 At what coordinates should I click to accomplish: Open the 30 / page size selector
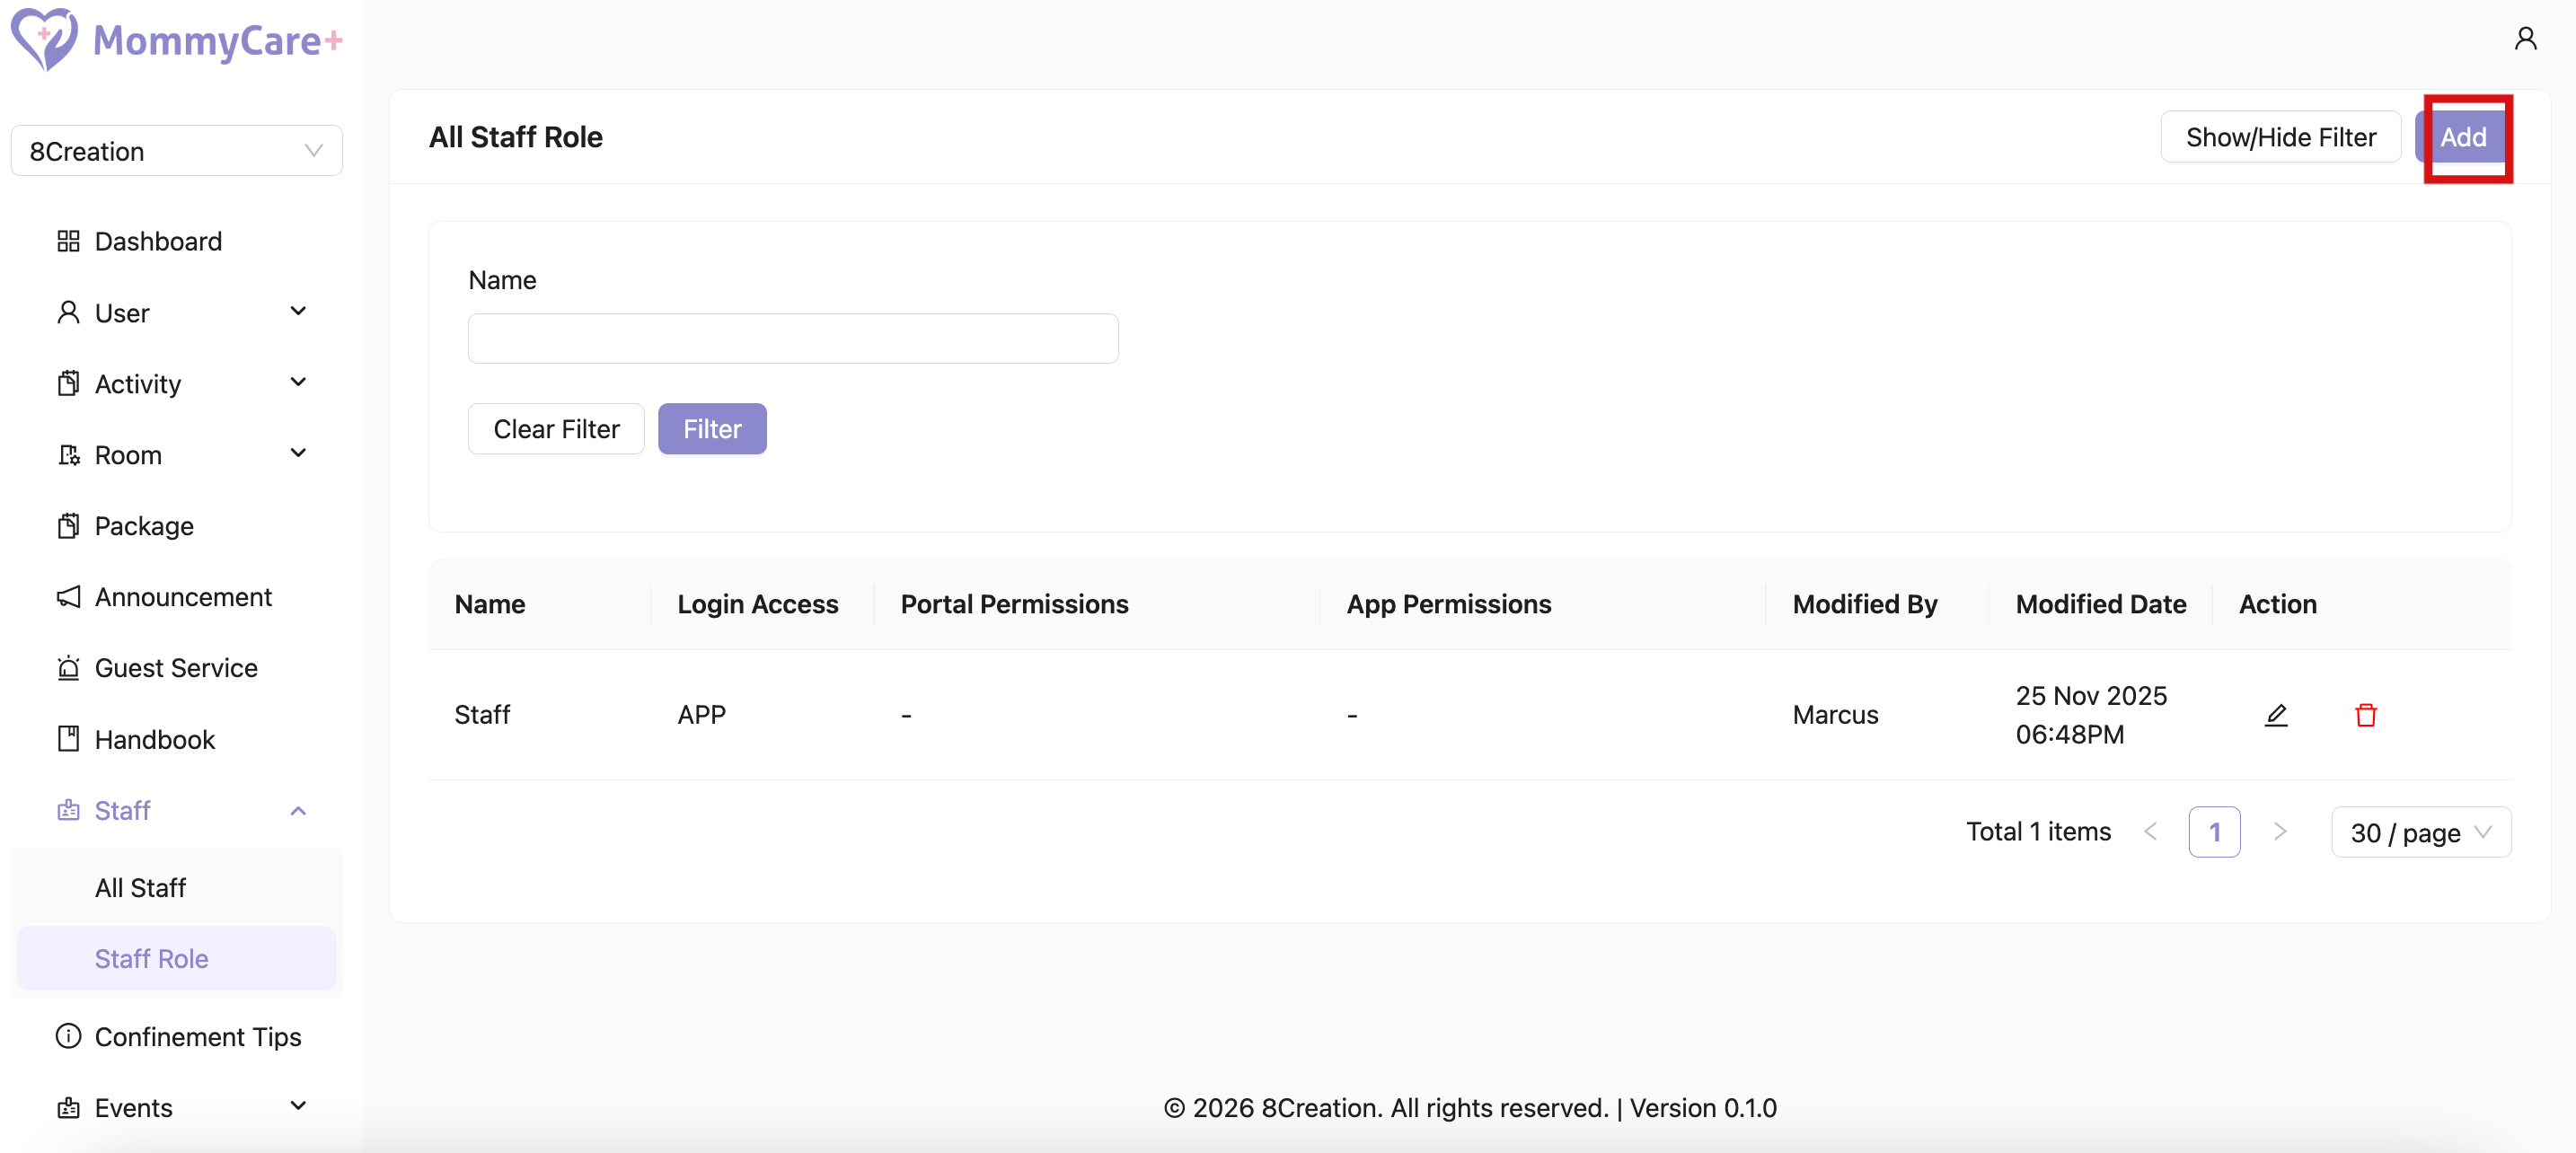pyautogui.click(x=2420, y=832)
